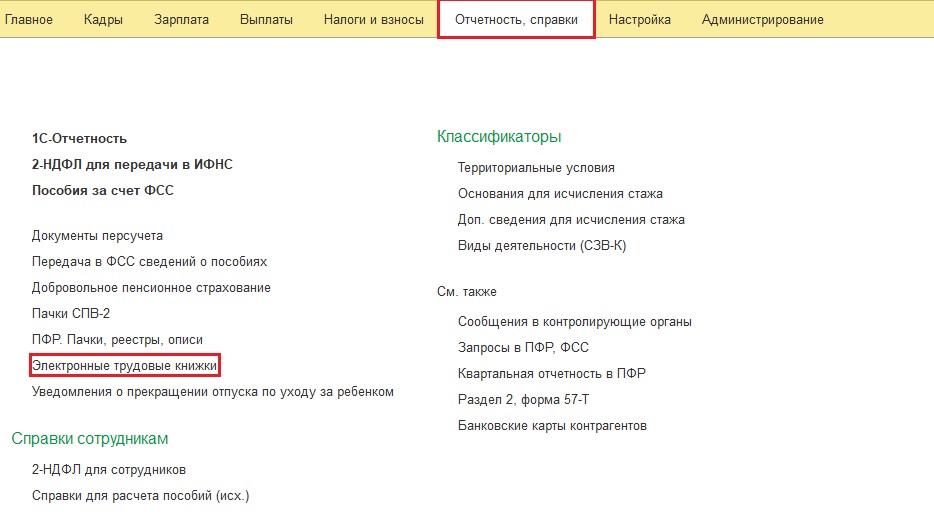This screenshot has height=512, width=934.
Task: Open Запросы в ПФР, ФСС
Action: [523, 348]
